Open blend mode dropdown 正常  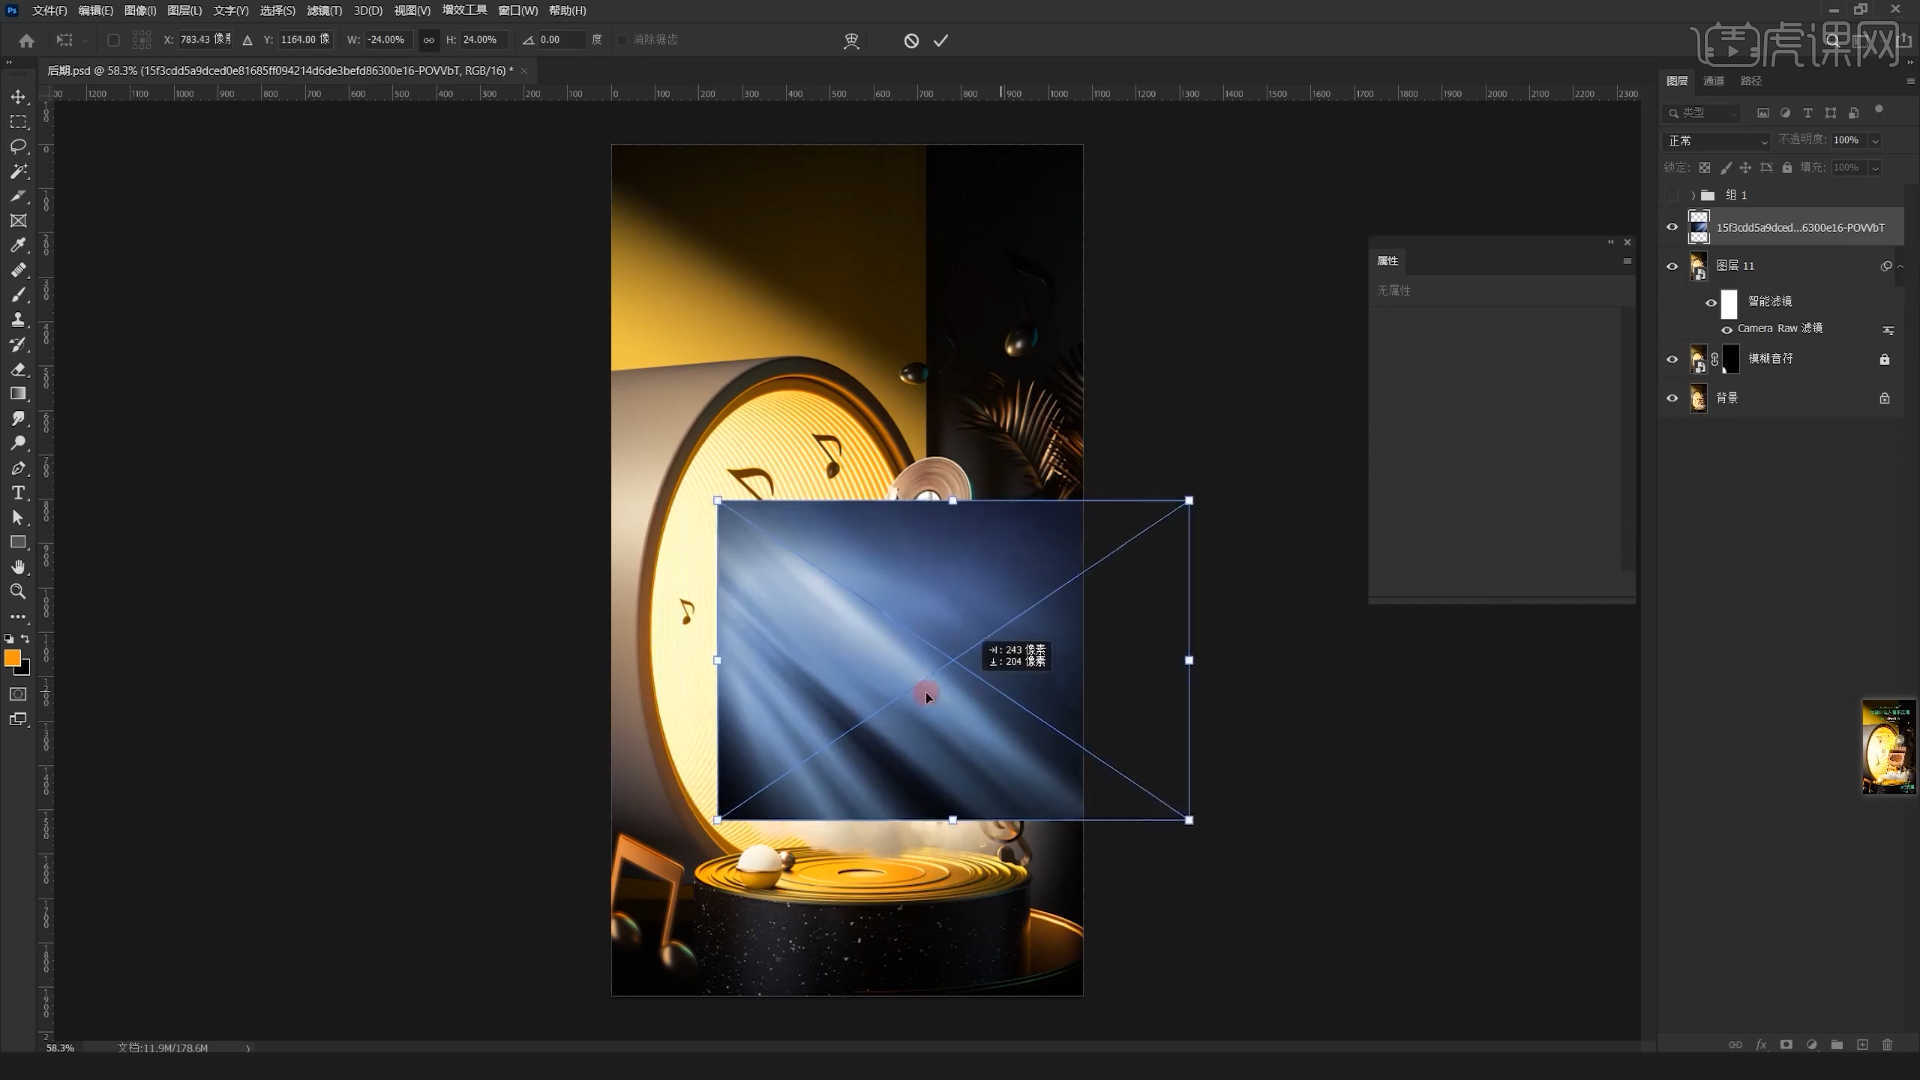click(x=1717, y=141)
